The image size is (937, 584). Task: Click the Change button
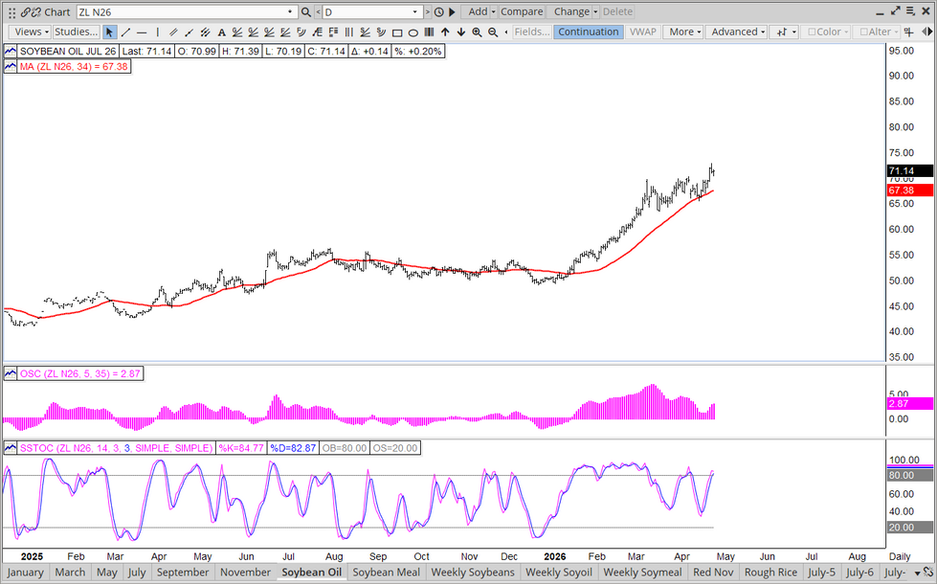tap(571, 12)
